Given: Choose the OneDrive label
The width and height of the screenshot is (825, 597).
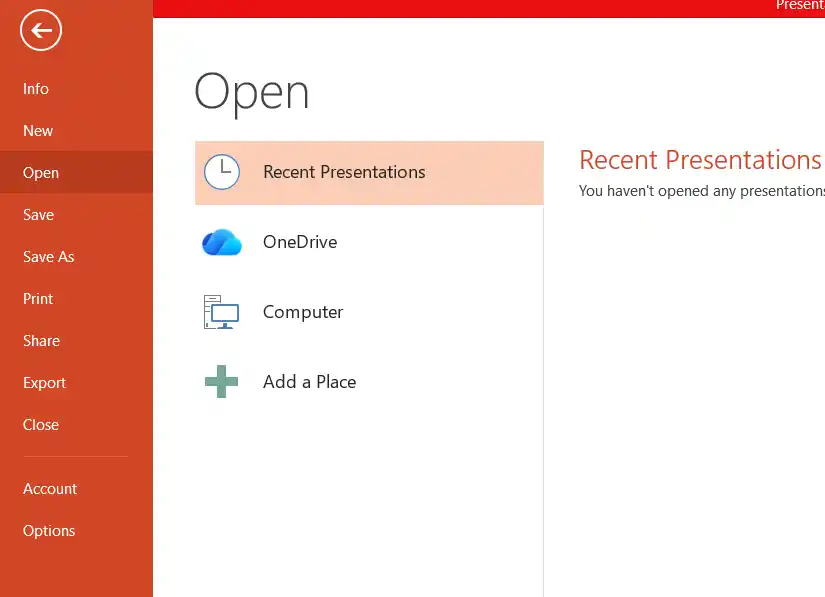Looking at the screenshot, I should click(x=300, y=242).
